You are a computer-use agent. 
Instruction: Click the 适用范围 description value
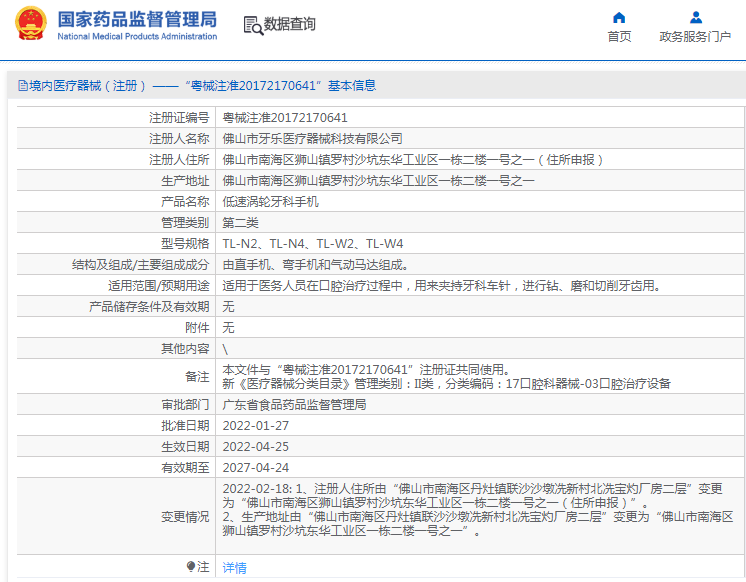(x=442, y=286)
